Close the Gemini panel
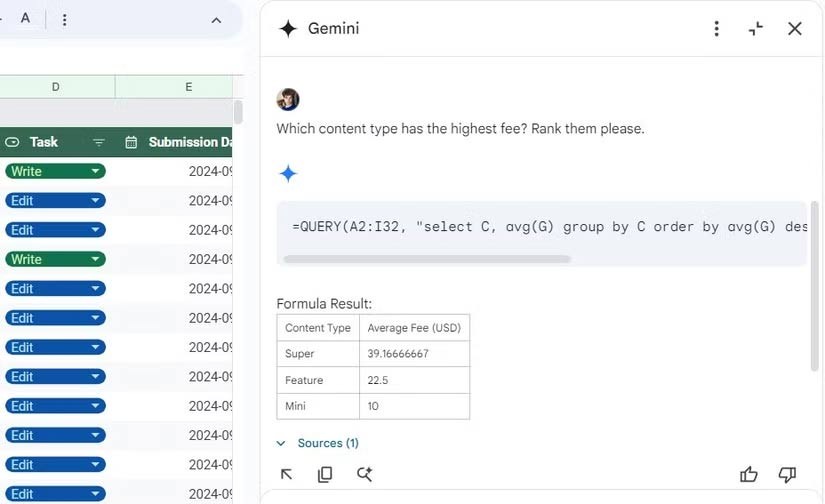The width and height of the screenshot is (825, 504). [x=795, y=29]
